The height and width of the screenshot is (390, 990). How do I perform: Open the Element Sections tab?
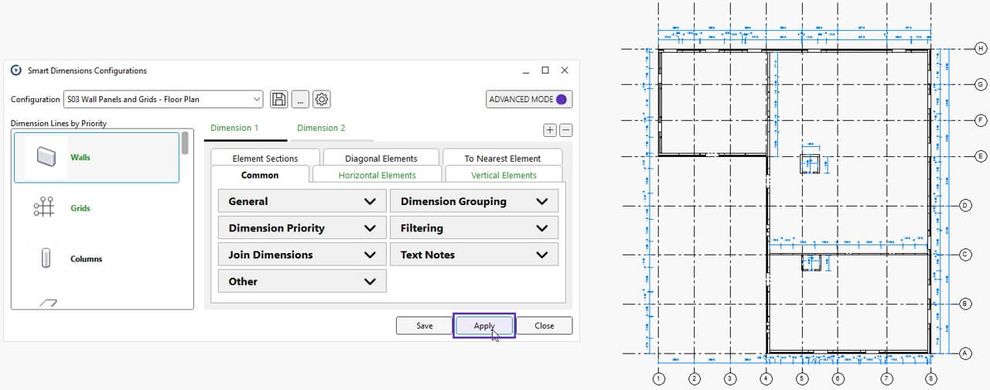[265, 158]
